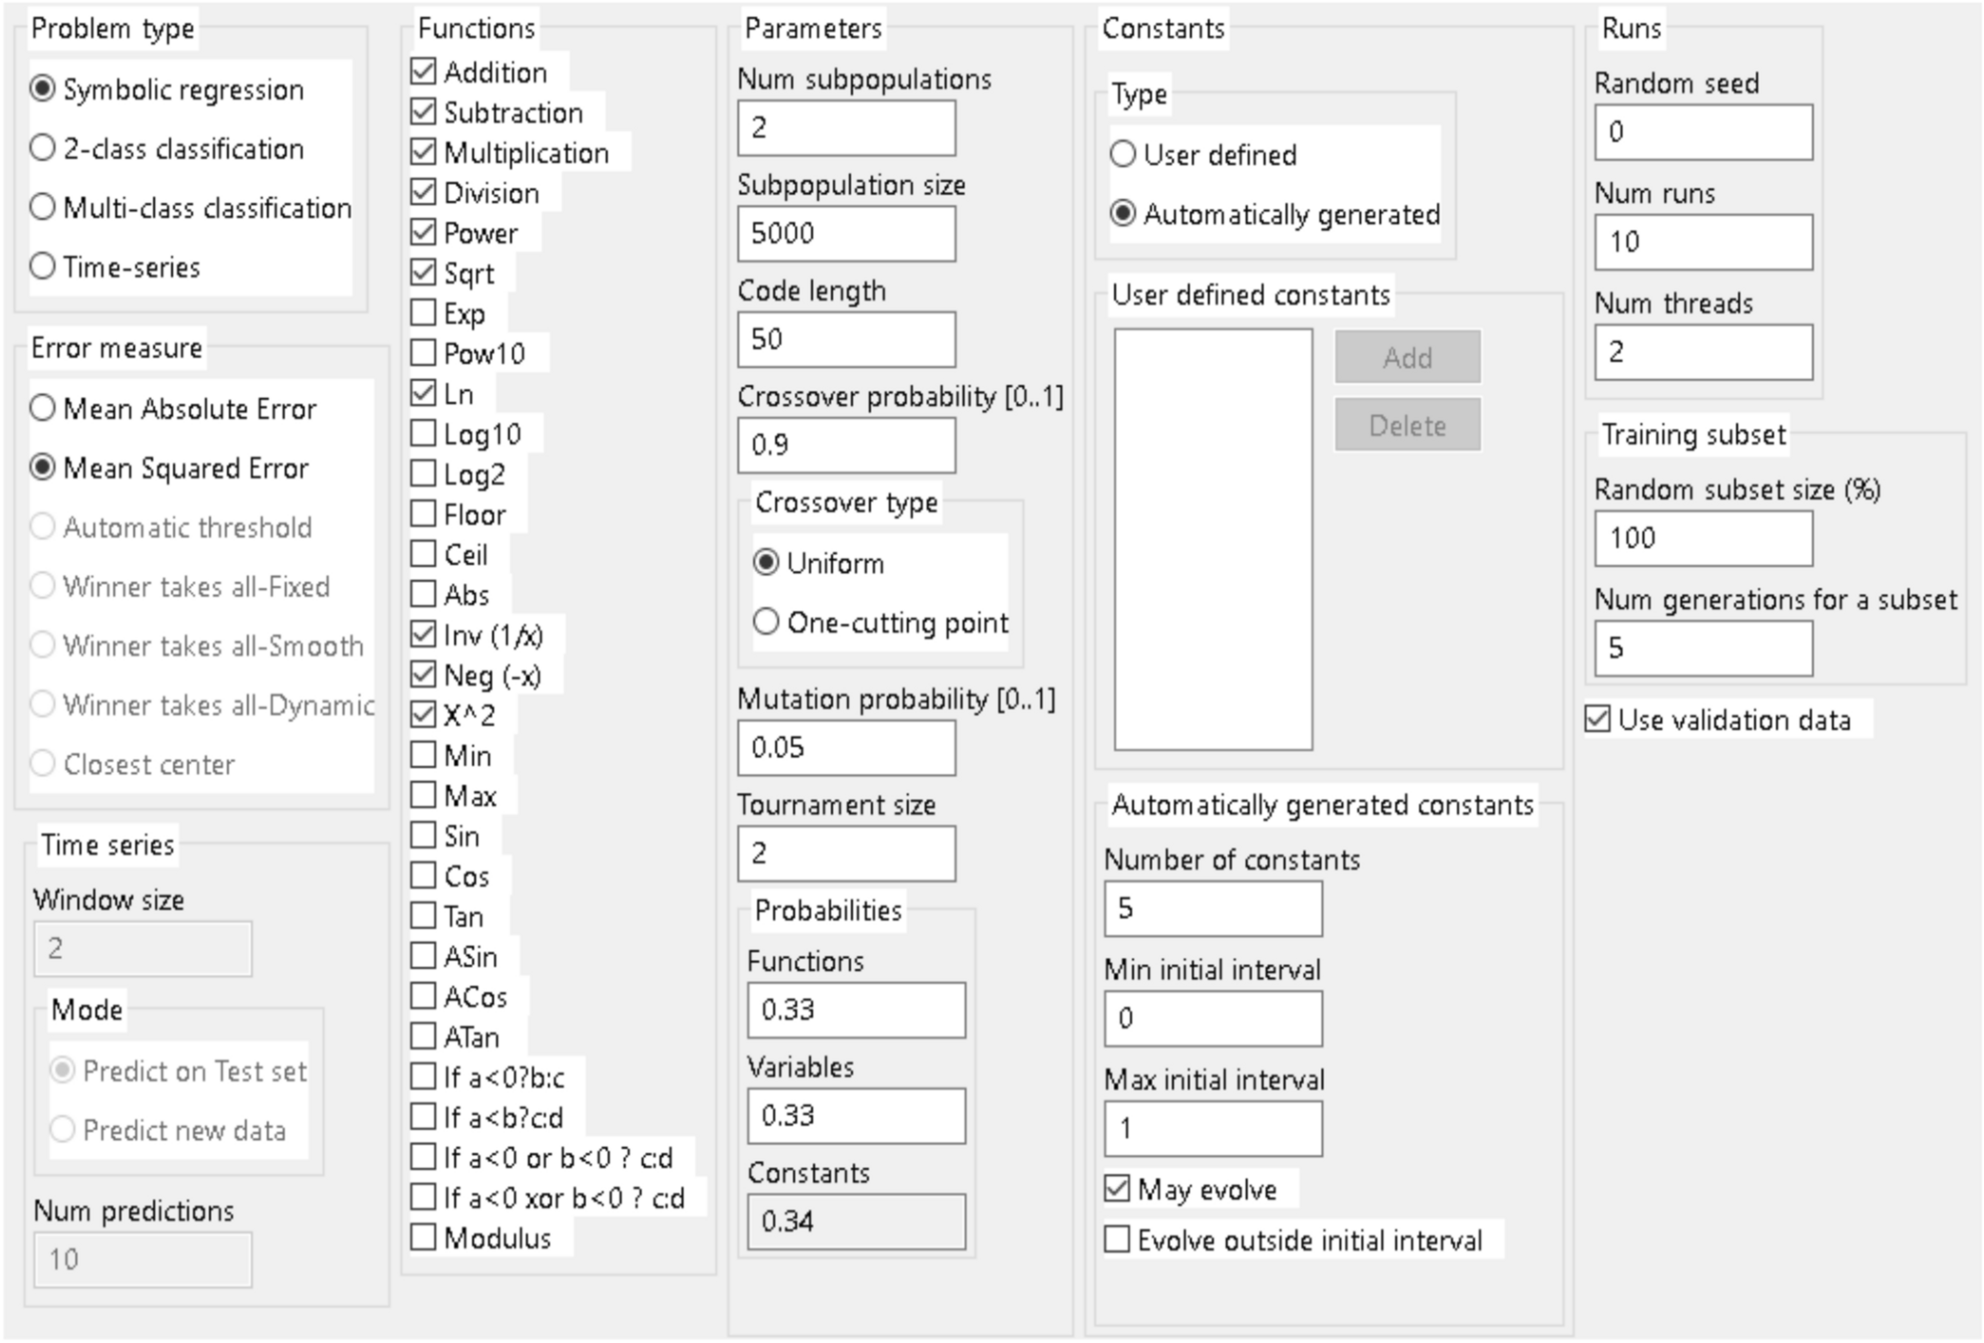
Task: Select 2-class classification problem type
Action: (x=43, y=148)
